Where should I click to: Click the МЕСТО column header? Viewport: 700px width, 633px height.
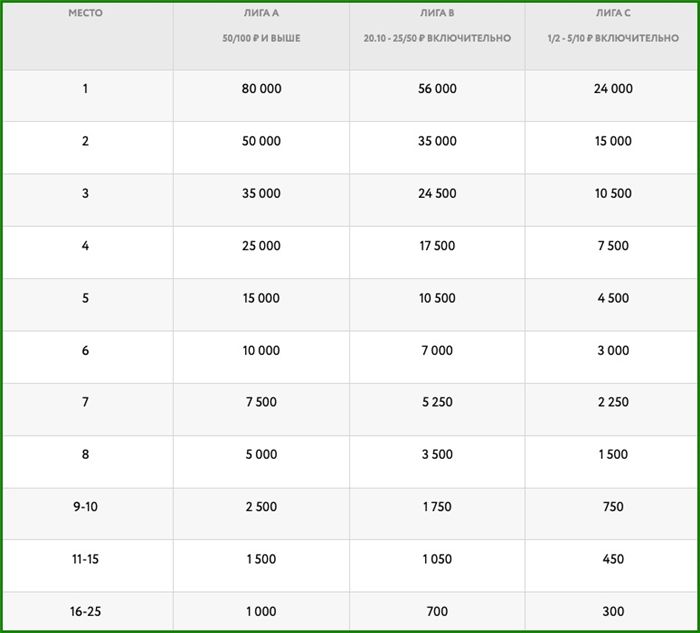[x=85, y=13]
